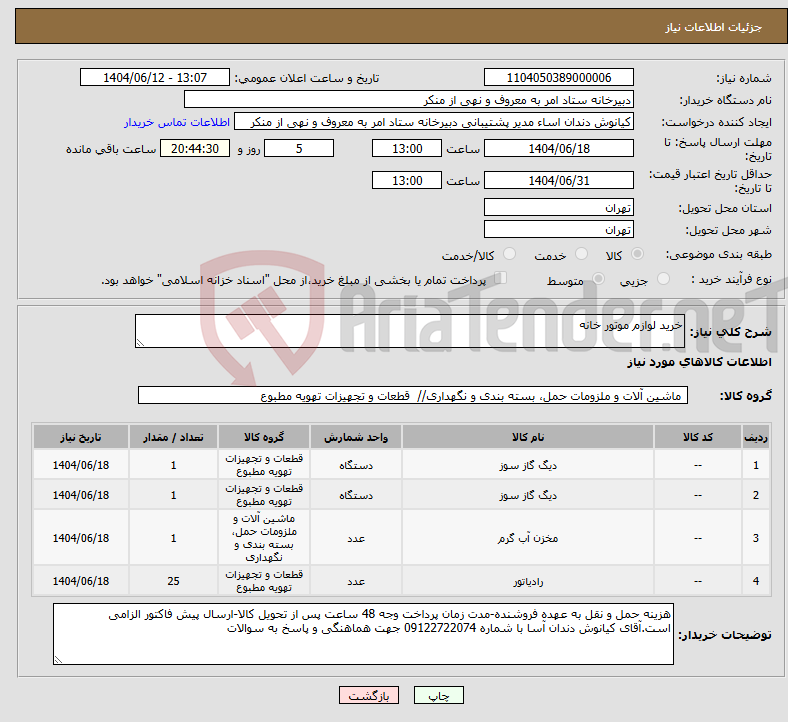Image resolution: width=788 pixels, height=722 pixels.
Task: Click the واحد شمارش column header
Action: 356,437
